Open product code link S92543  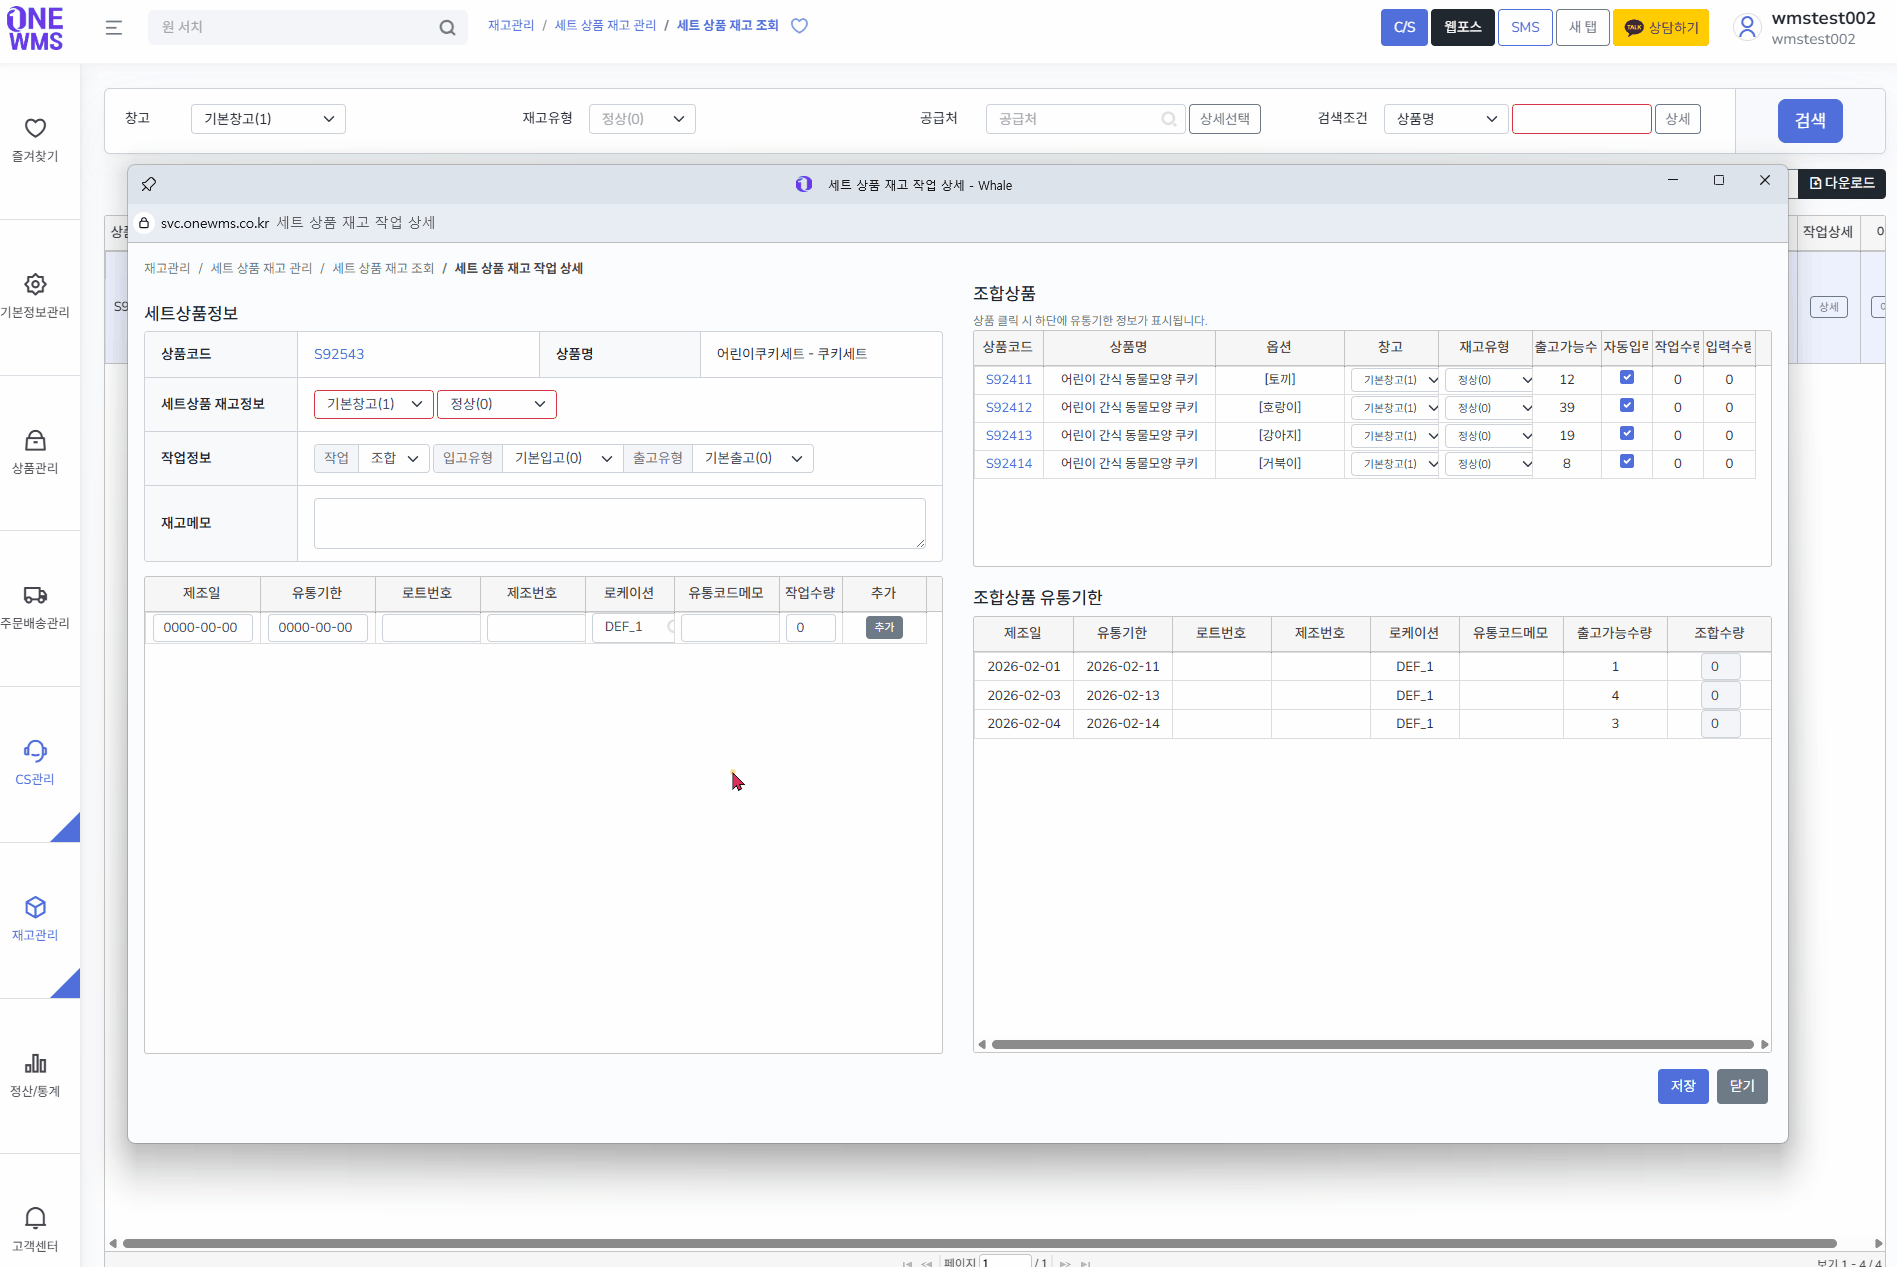(x=339, y=354)
